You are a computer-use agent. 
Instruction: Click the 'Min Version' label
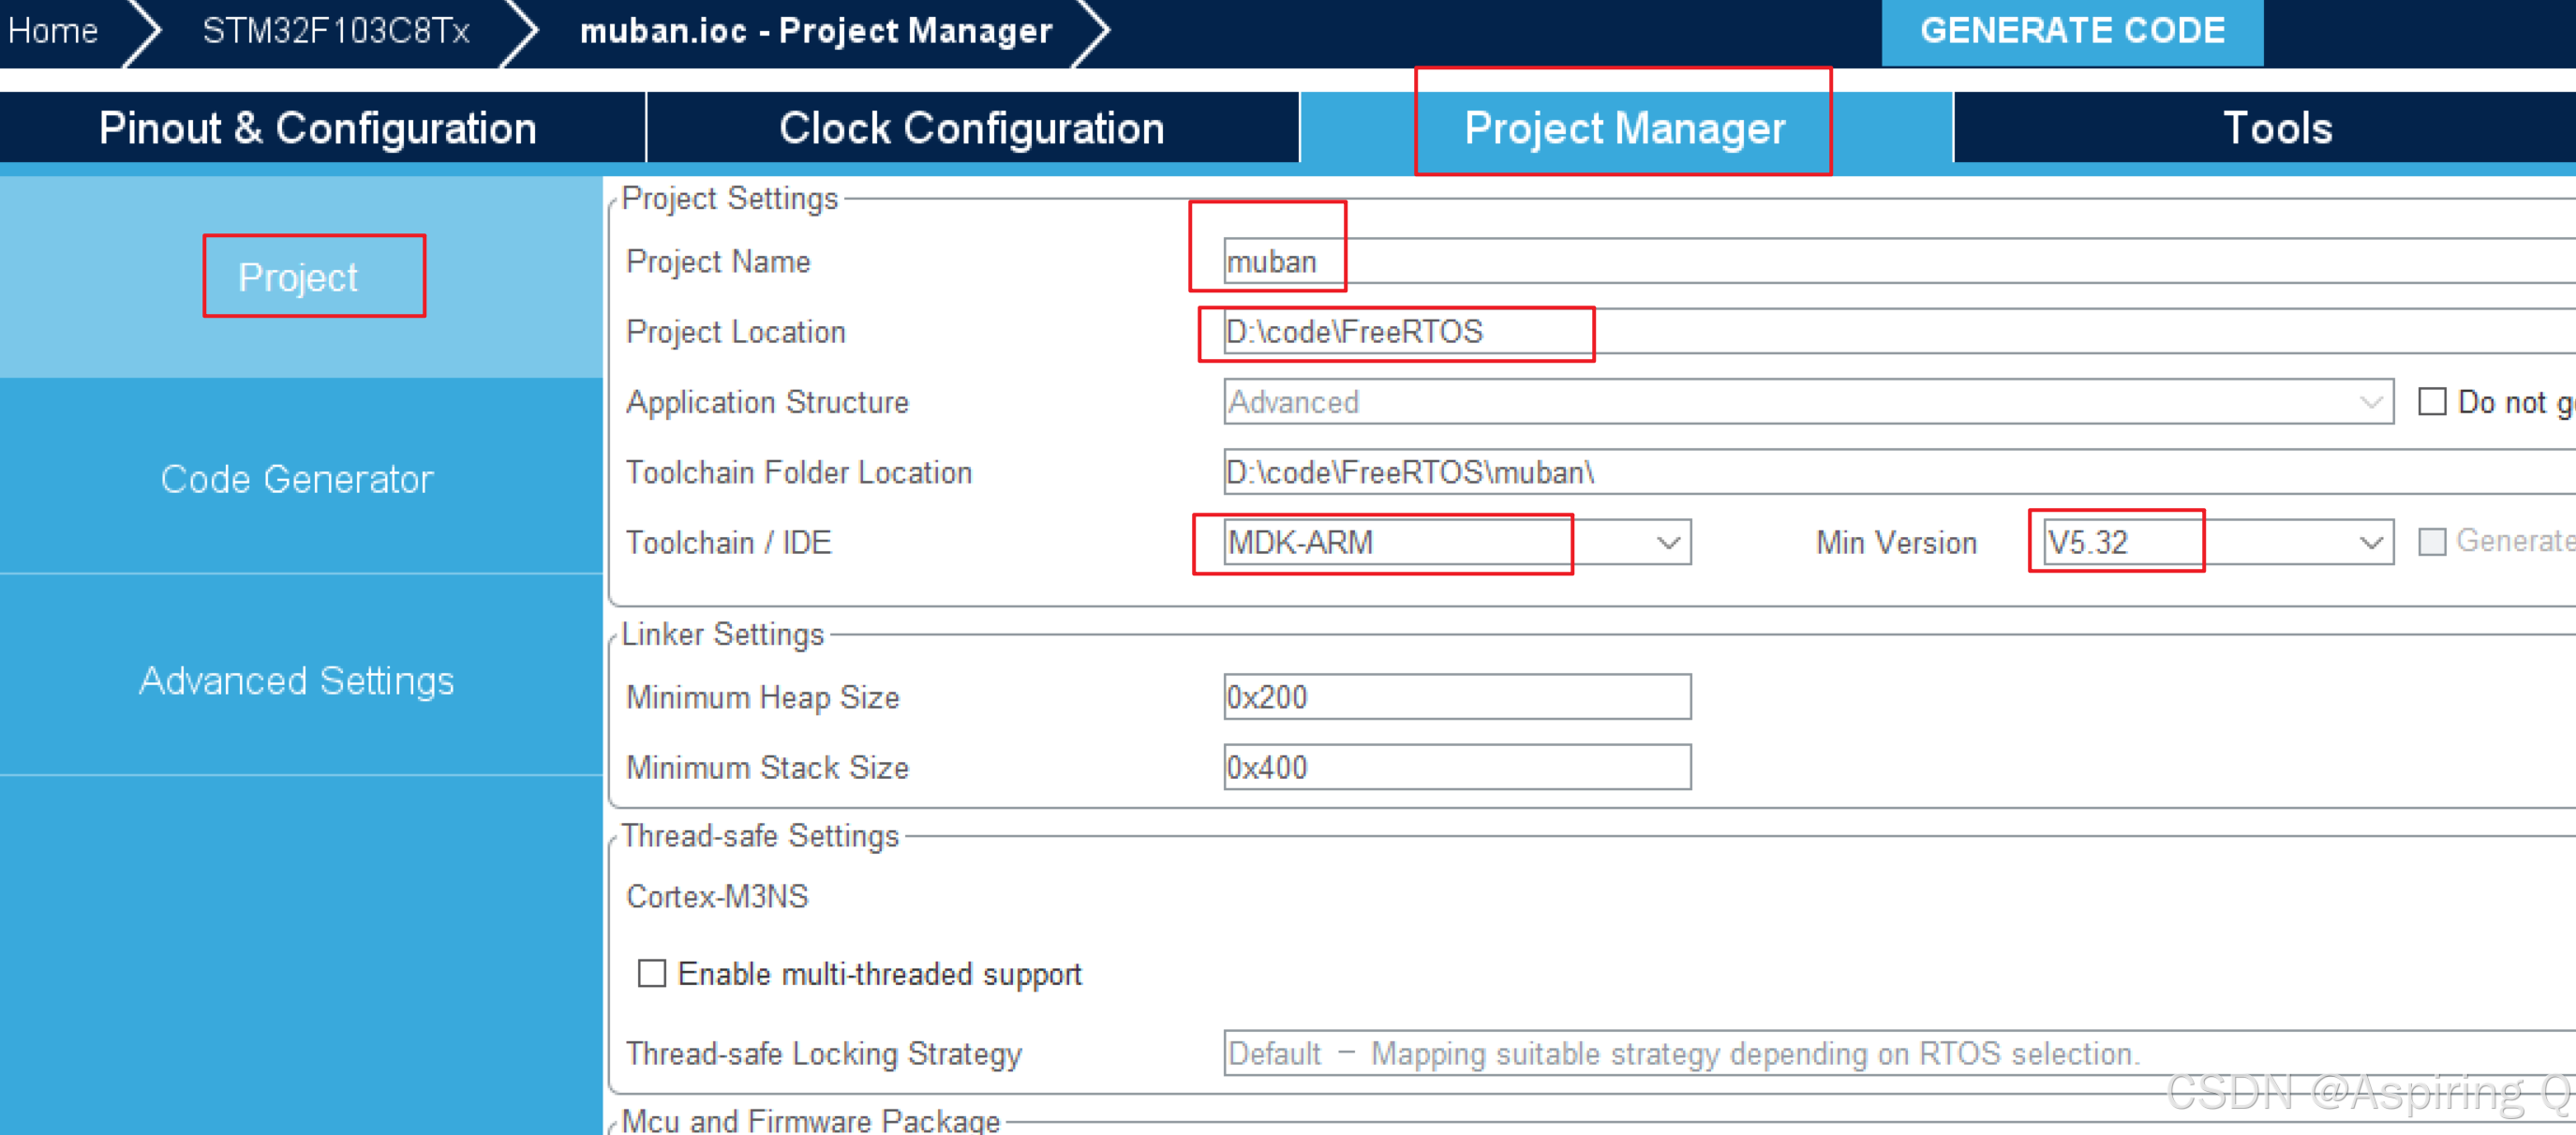pos(1897,542)
